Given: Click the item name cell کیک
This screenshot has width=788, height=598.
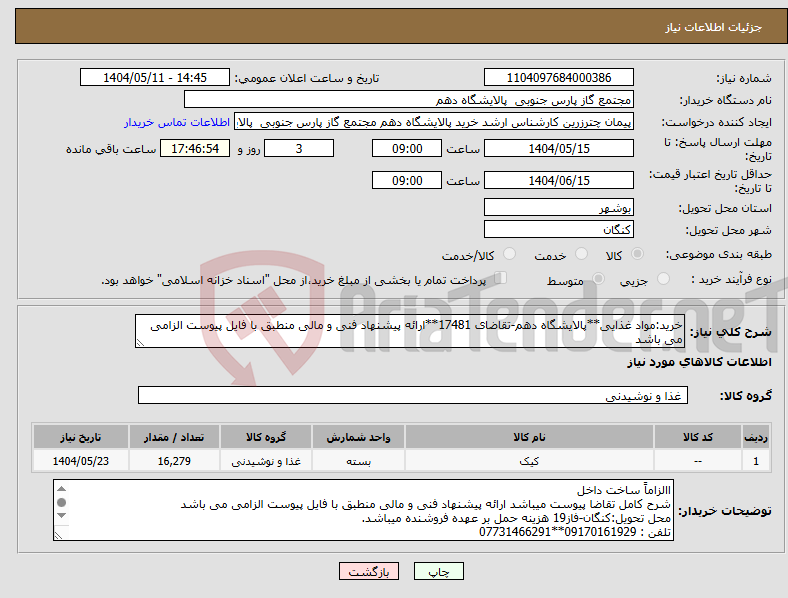Looking at the screenshot, I should click(529, 461).
